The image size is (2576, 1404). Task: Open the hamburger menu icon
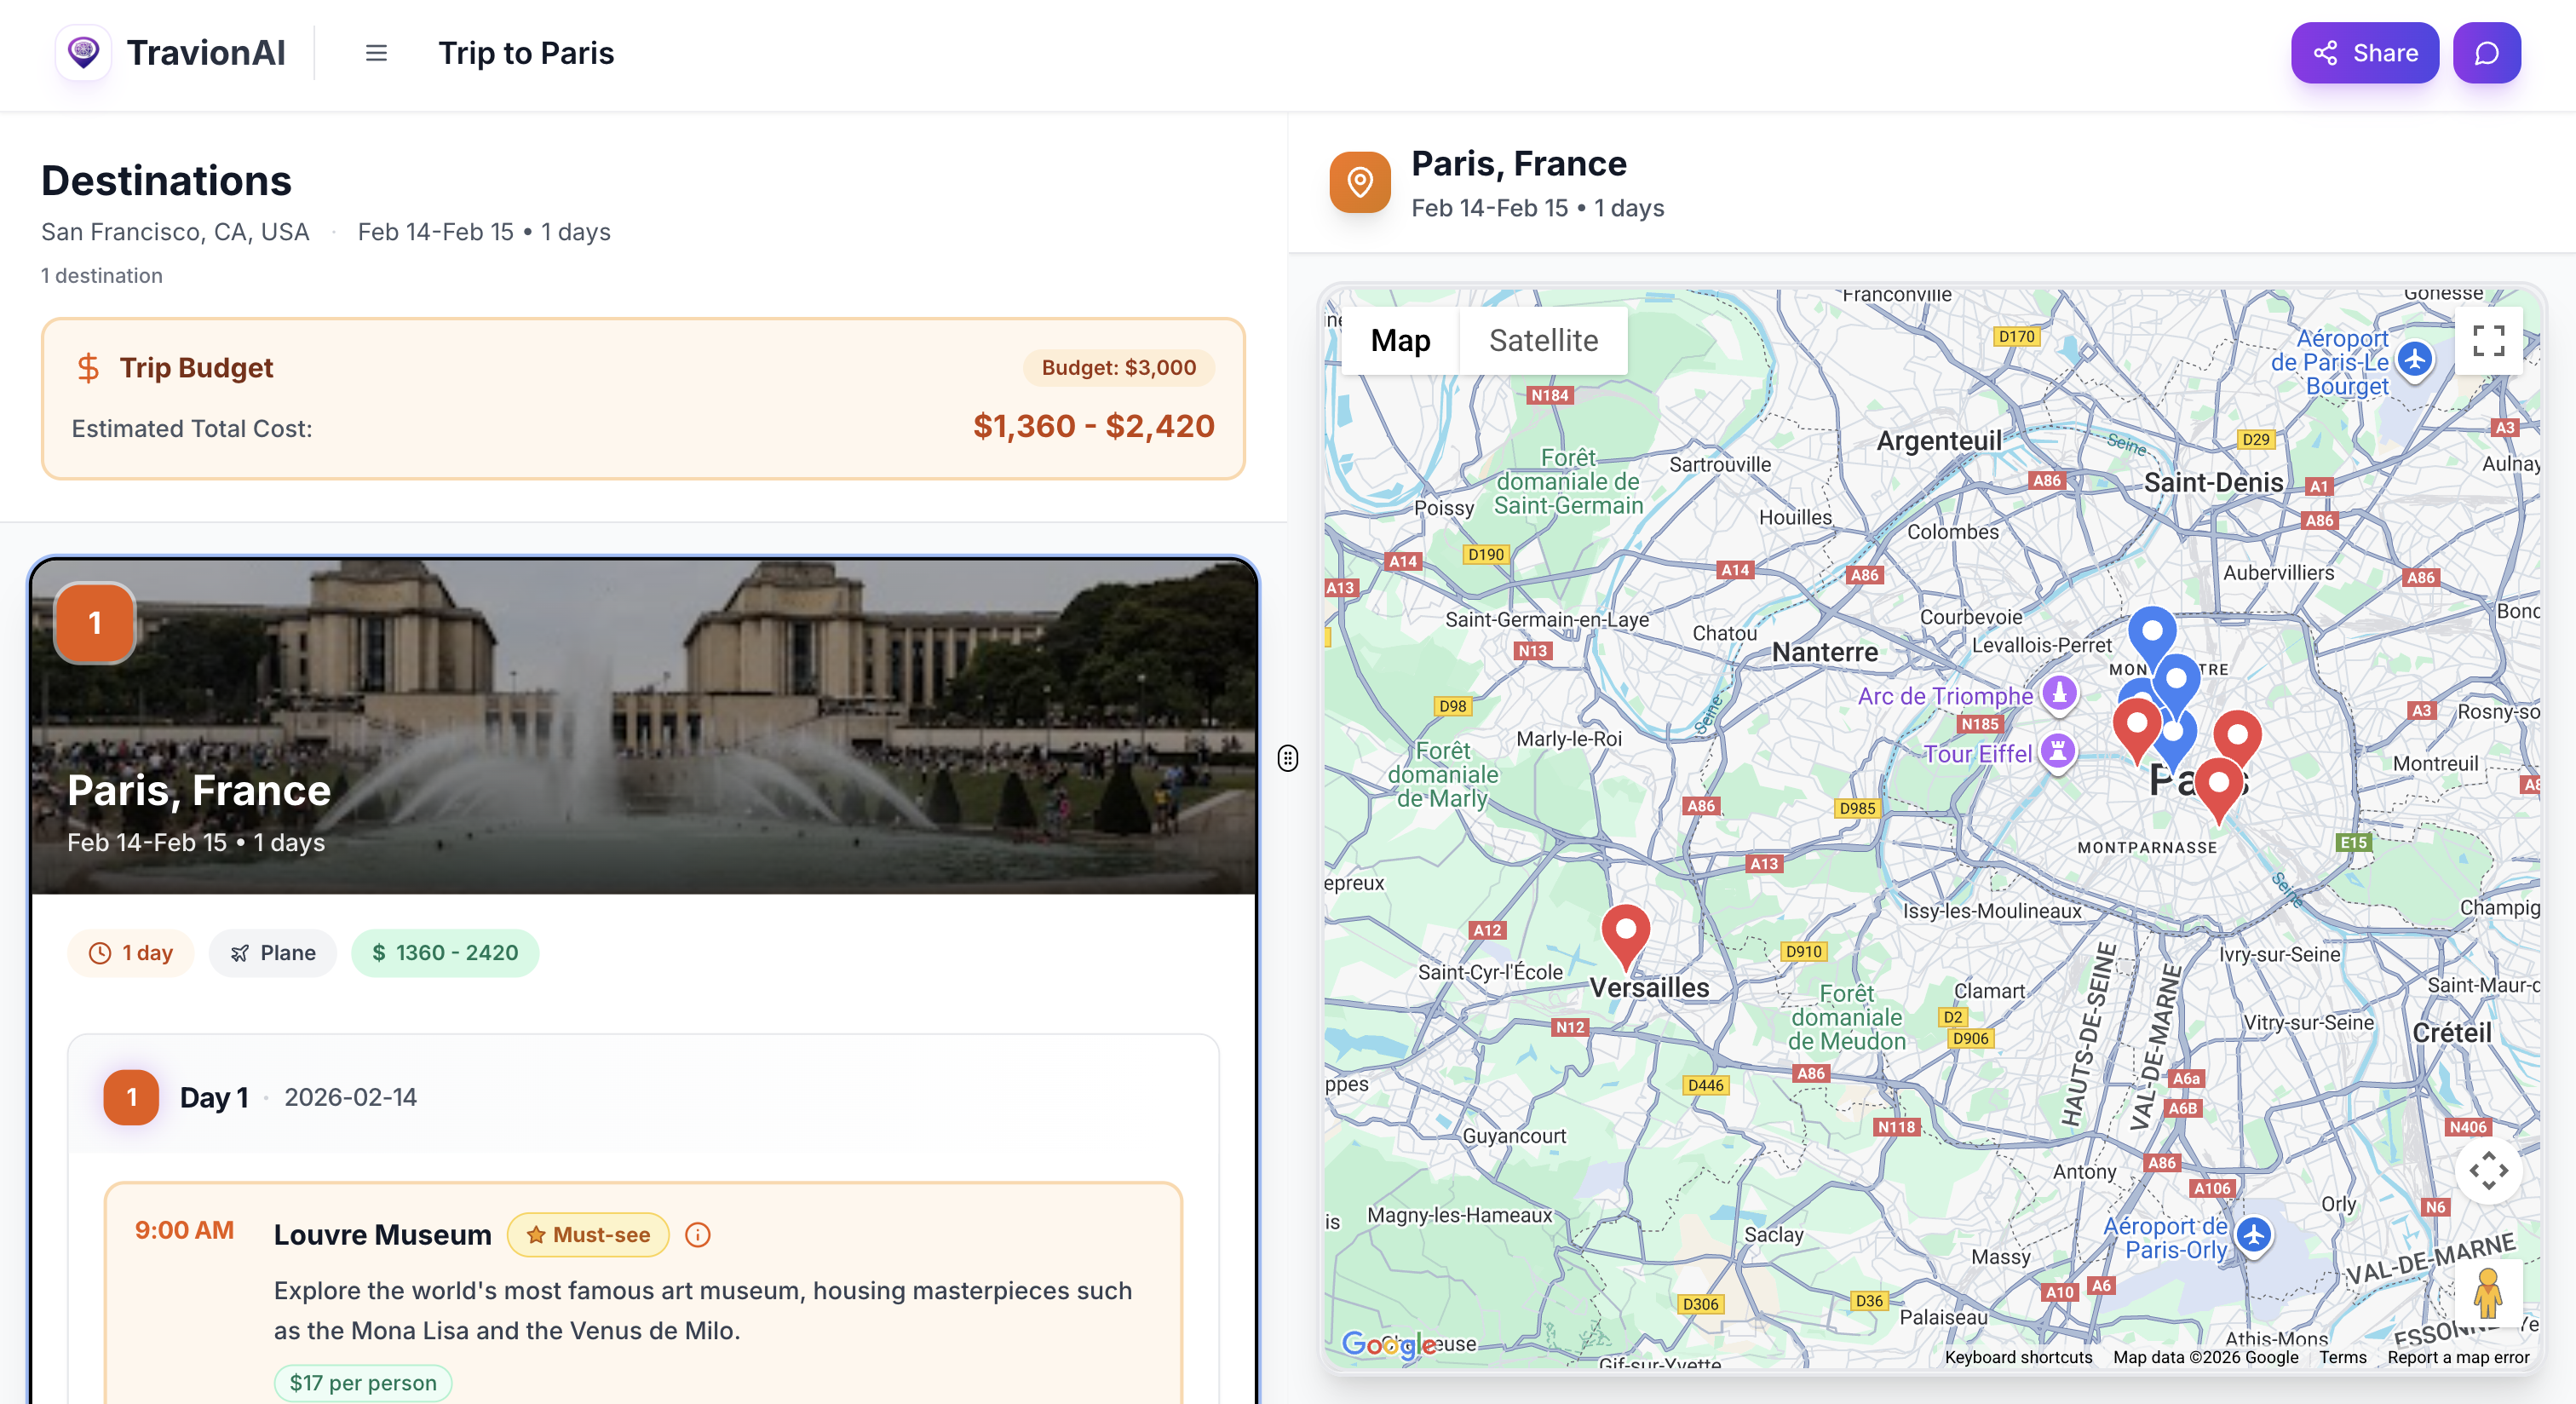pos(376,53)
